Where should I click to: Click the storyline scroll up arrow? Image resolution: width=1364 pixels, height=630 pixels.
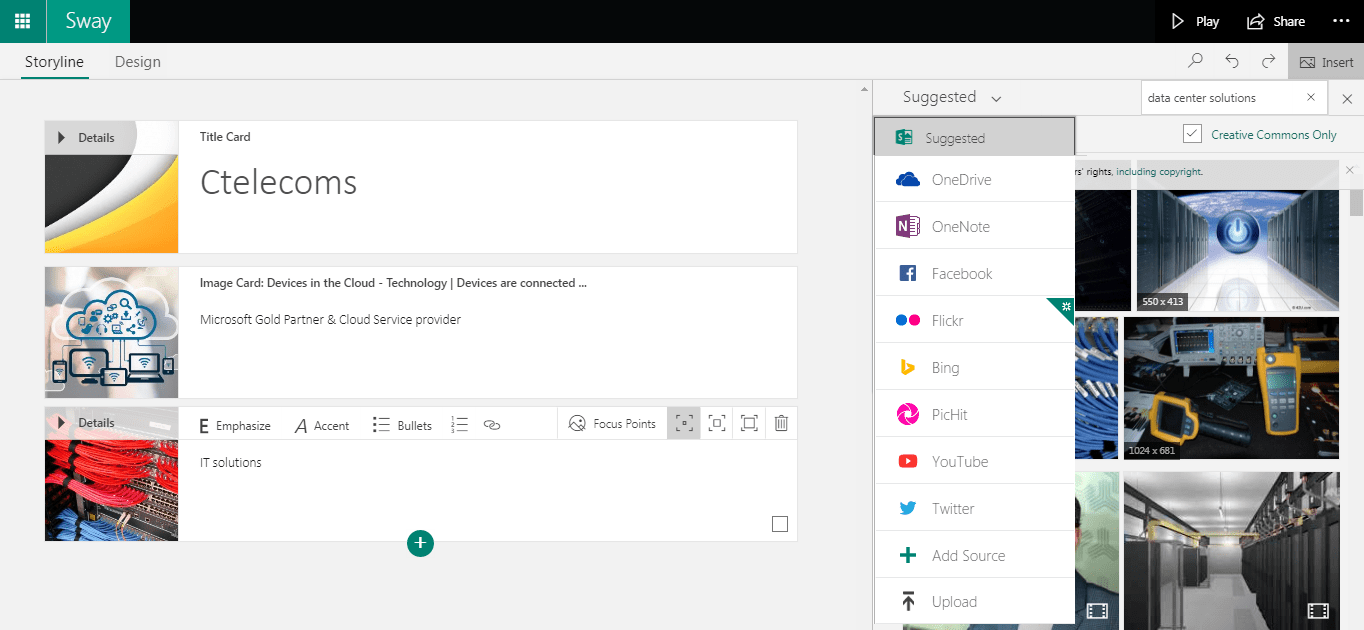coord(865,89)
